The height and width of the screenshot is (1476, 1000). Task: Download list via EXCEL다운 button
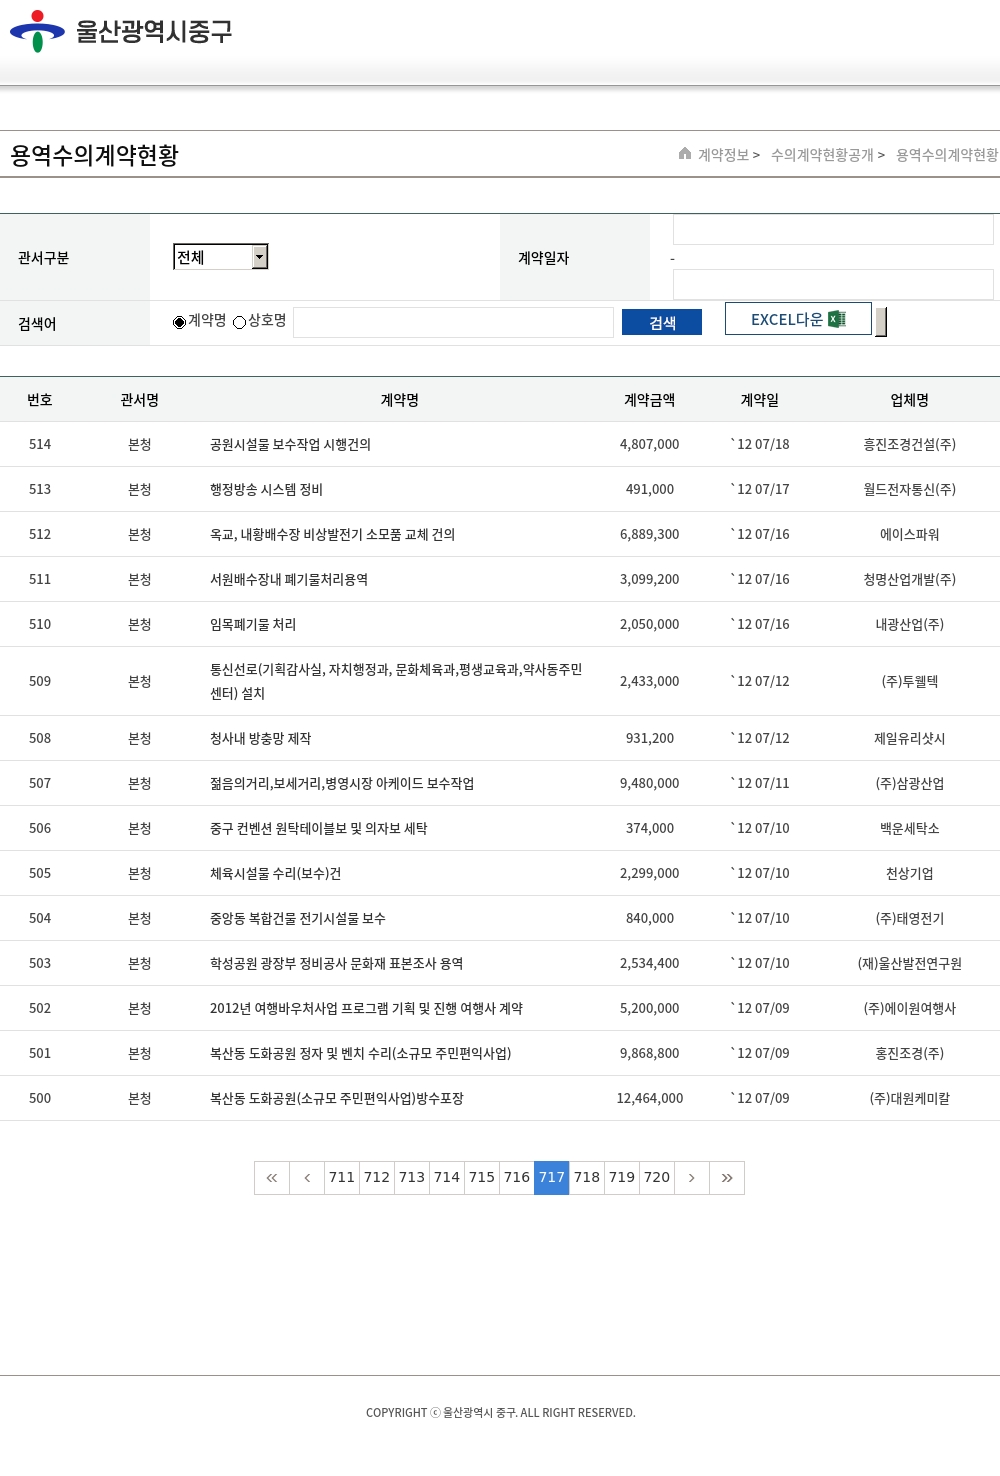[787, 319]
